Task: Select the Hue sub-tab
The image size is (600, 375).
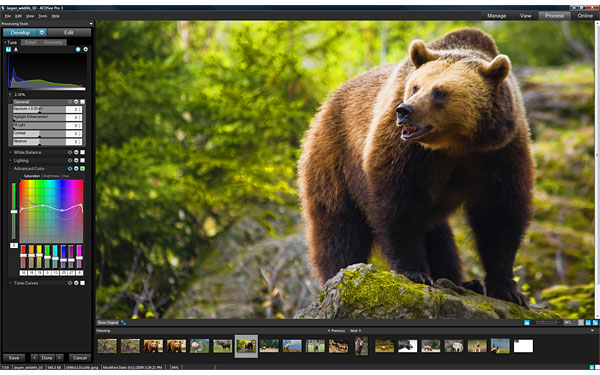Action: (66, 176)
